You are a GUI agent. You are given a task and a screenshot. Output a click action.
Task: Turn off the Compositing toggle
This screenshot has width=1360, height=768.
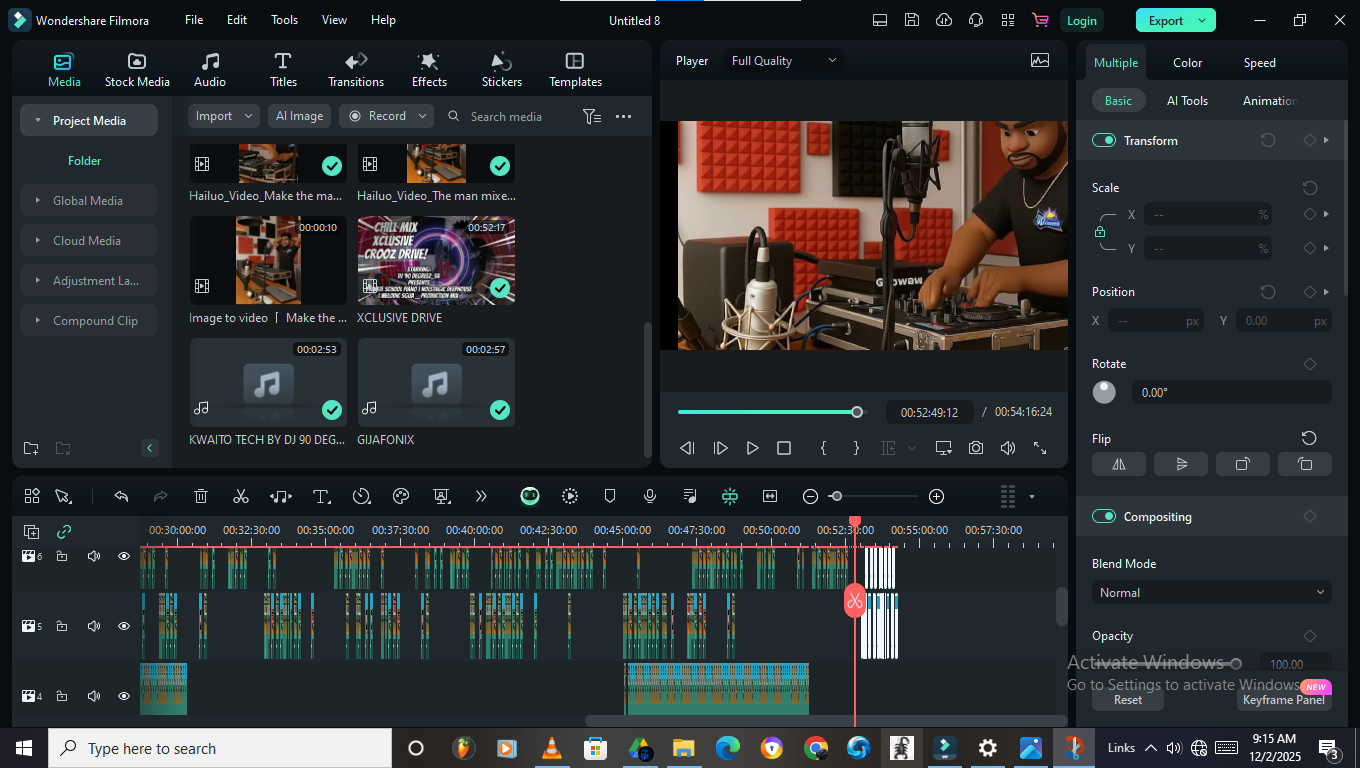[x=1104, y=517]
